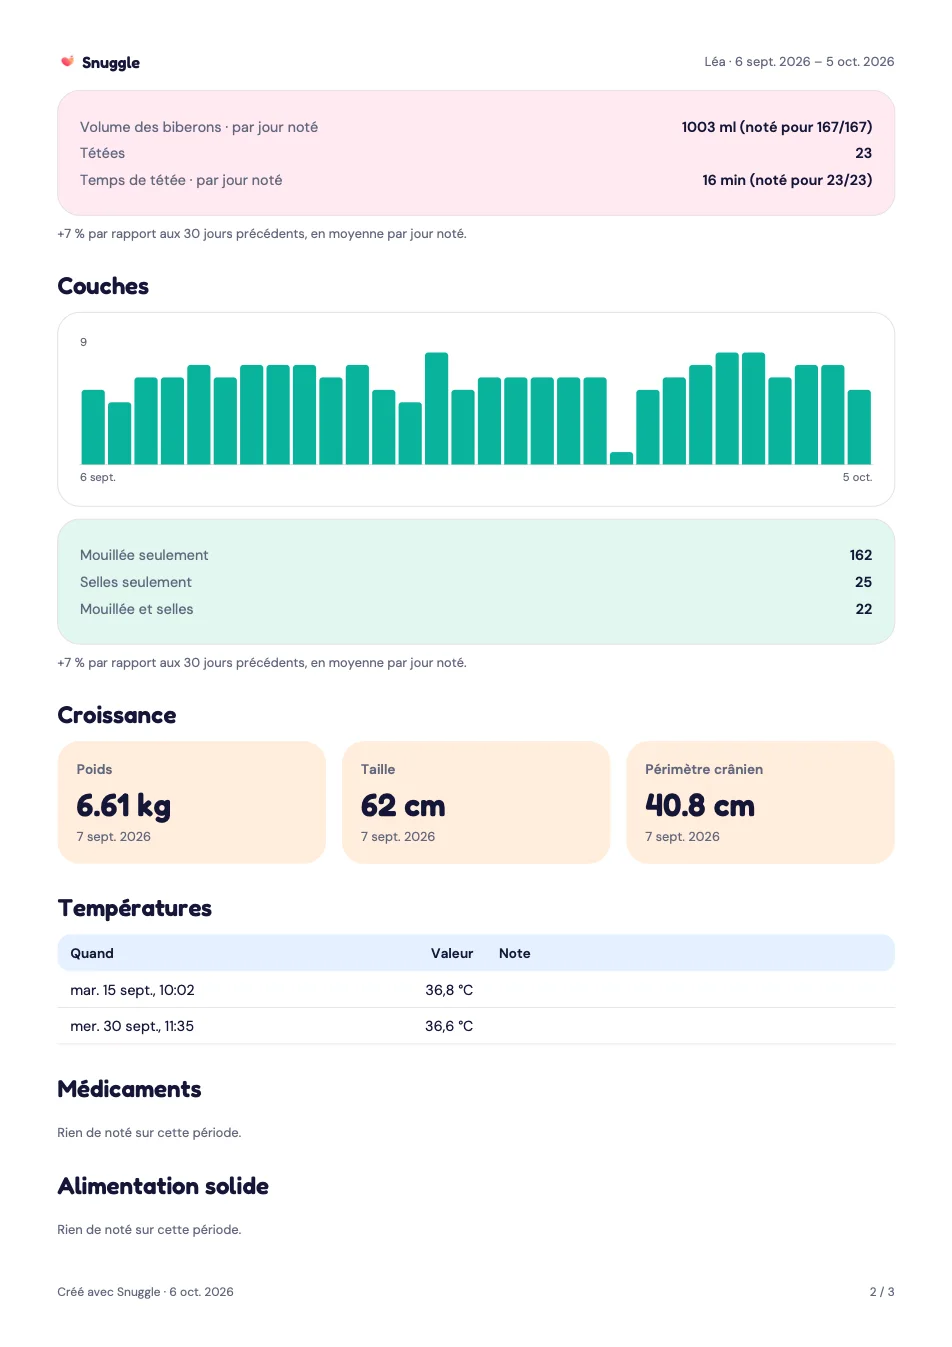Click the "Poids" card label
This screenshot has width=952, height=1347.
(x=94, y=769)
